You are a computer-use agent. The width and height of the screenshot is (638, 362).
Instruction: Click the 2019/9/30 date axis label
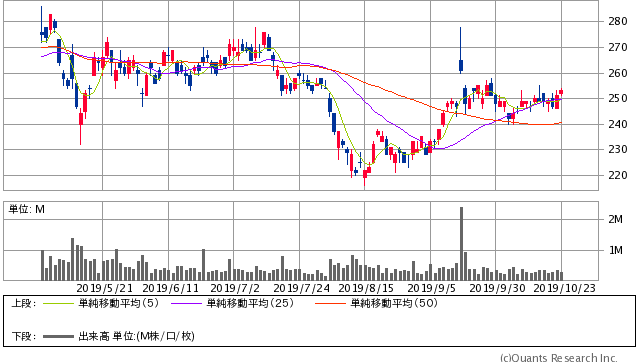[497, 288]
